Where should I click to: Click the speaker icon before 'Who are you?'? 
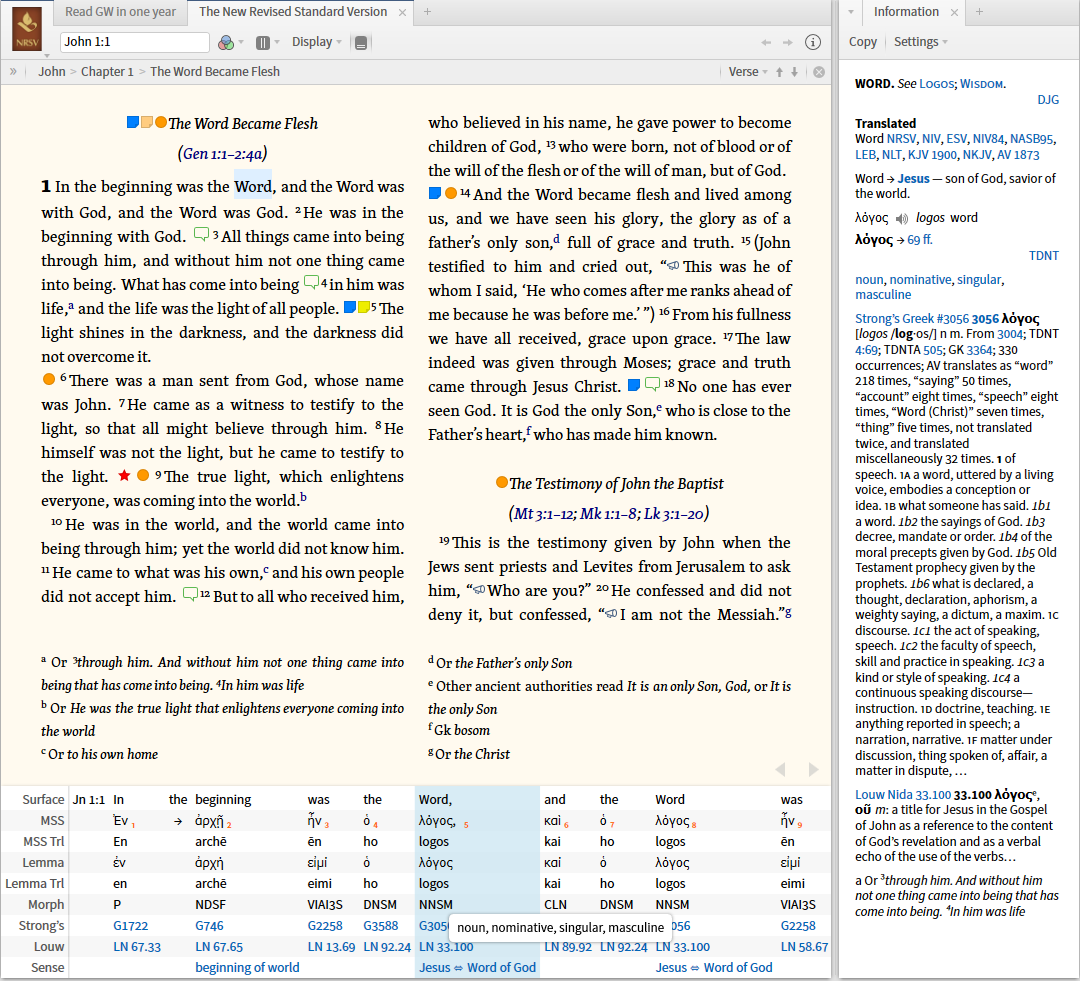[479, 590]
